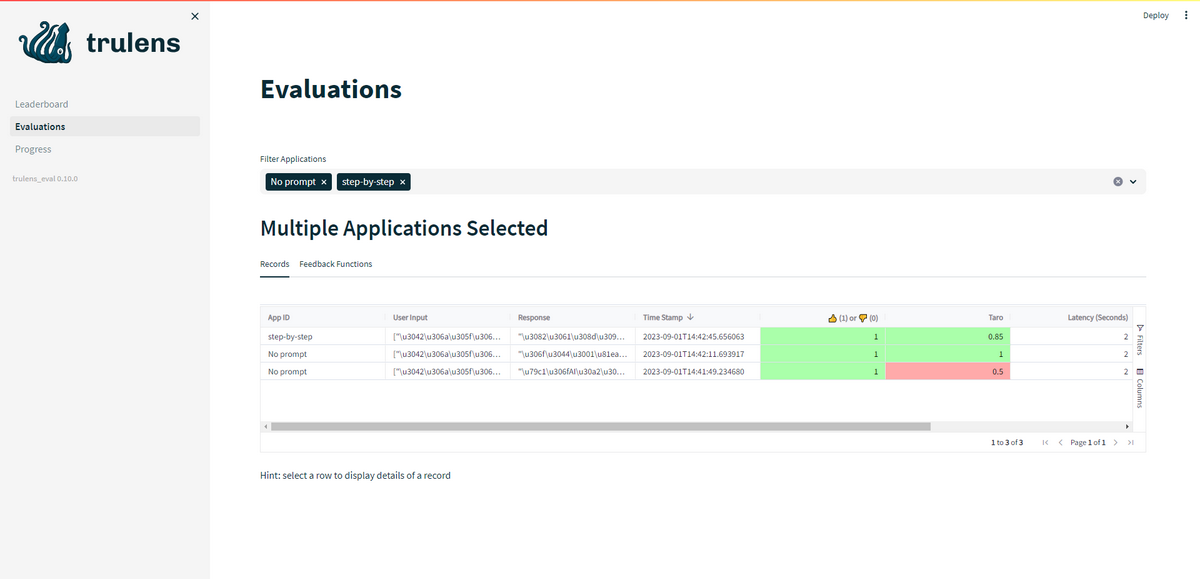The width and height of the screenshot is (1200, 579).
Task: Click the horizontal scrollbar's left arrow
Action: click(266, 426)
